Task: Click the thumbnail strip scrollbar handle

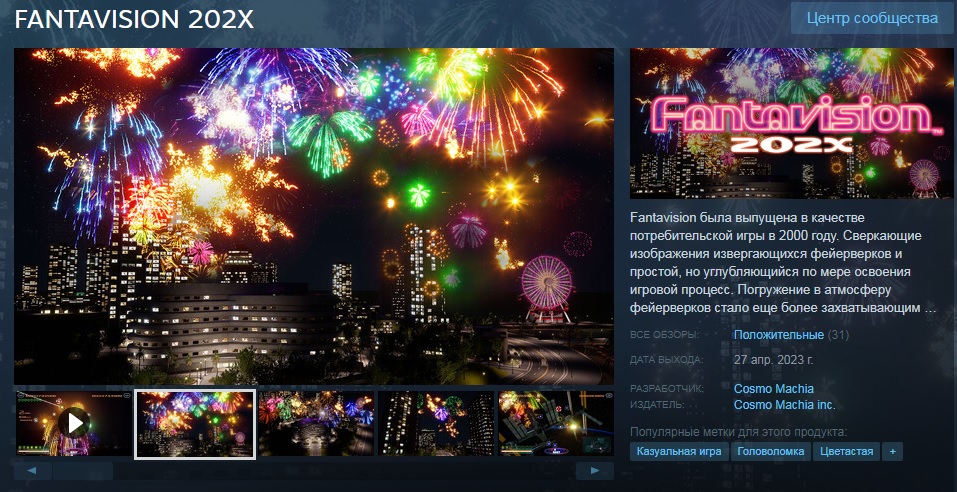Action: (83, 471)
